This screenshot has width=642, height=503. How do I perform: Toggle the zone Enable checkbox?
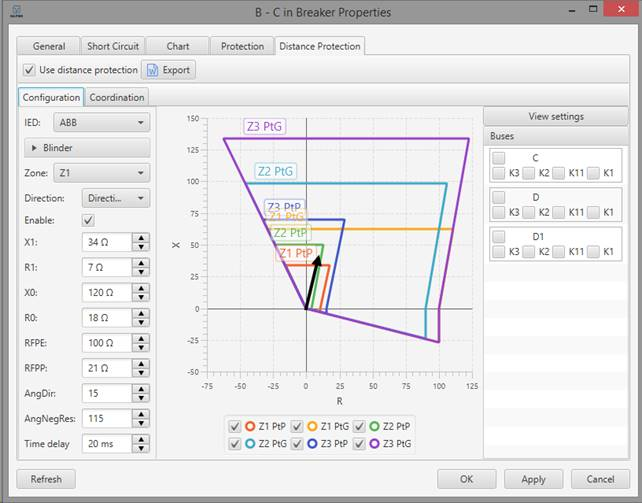[x=88, y=220]
